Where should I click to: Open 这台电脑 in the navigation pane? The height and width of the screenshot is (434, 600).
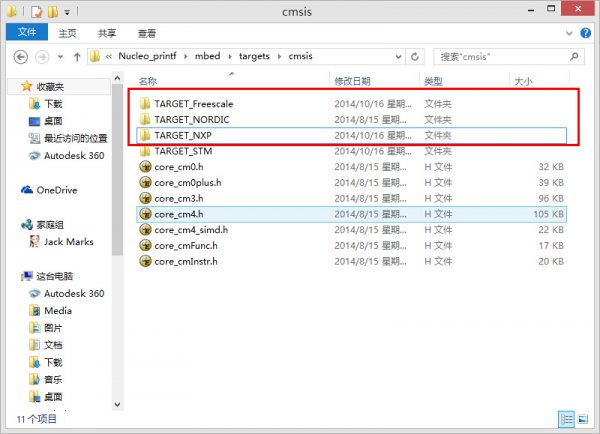pyautogui.click(x=54, y=276)
